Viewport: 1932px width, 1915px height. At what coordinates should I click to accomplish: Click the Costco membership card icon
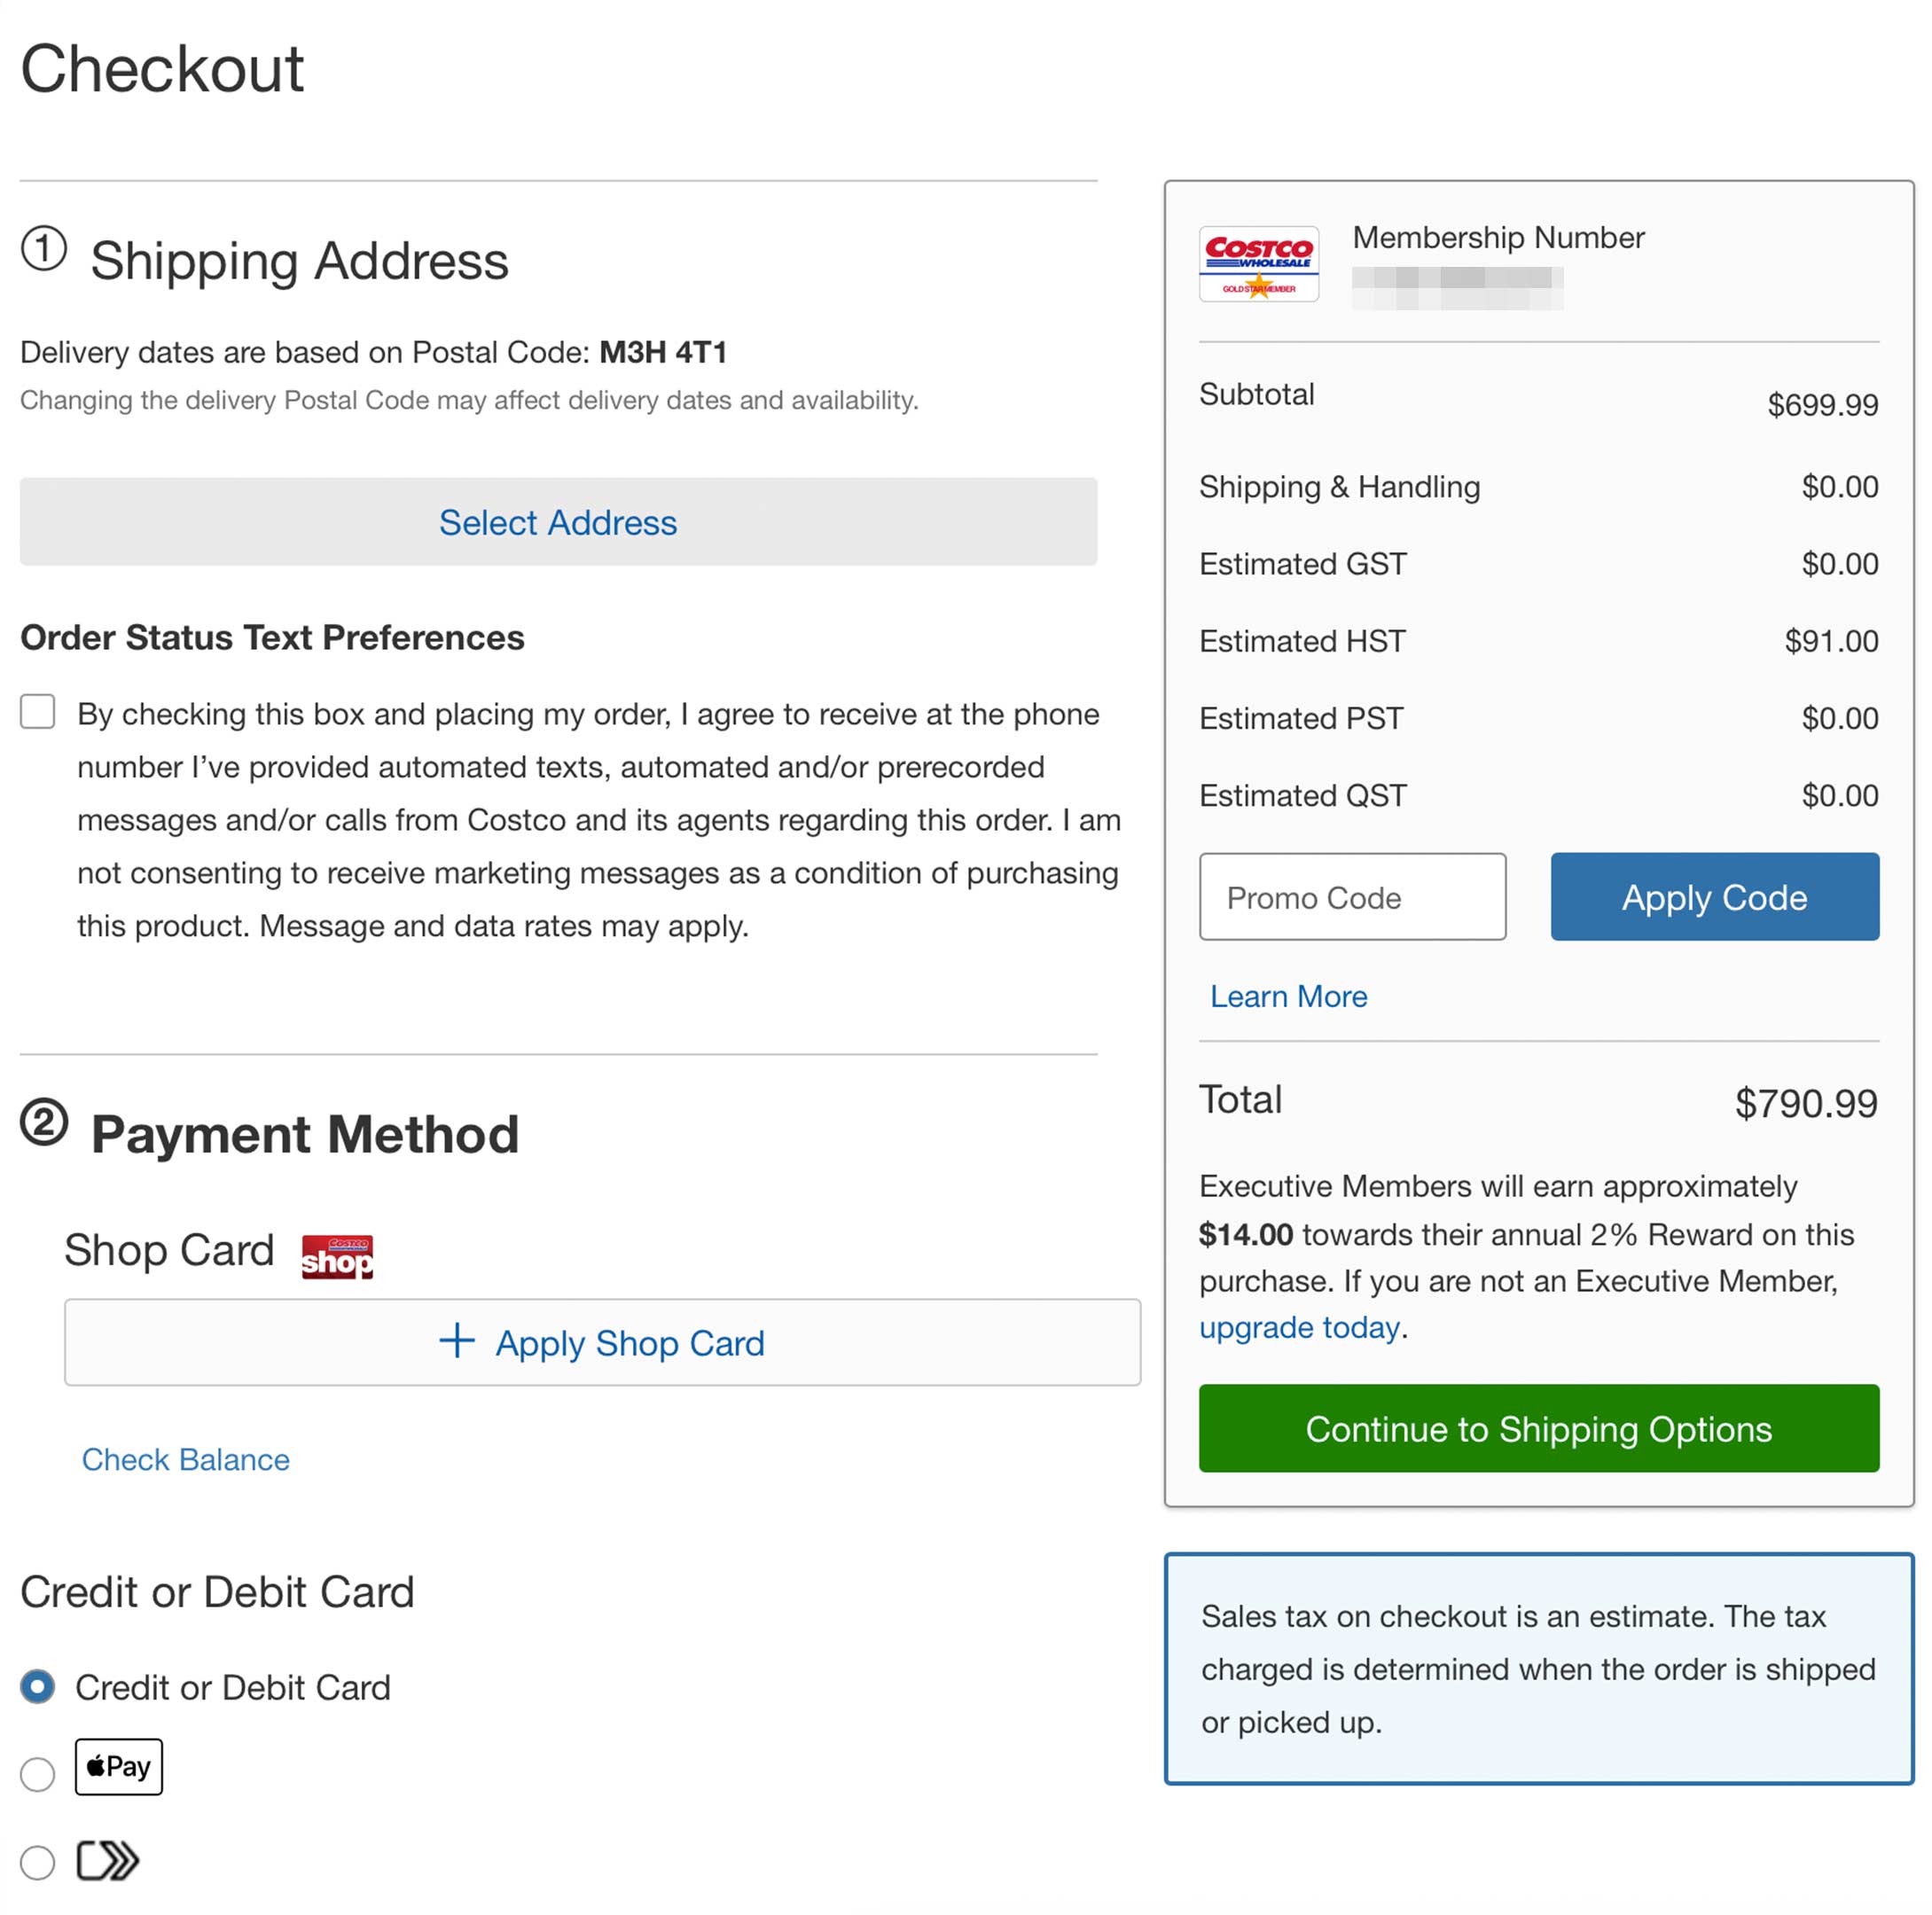point(1258,264)
